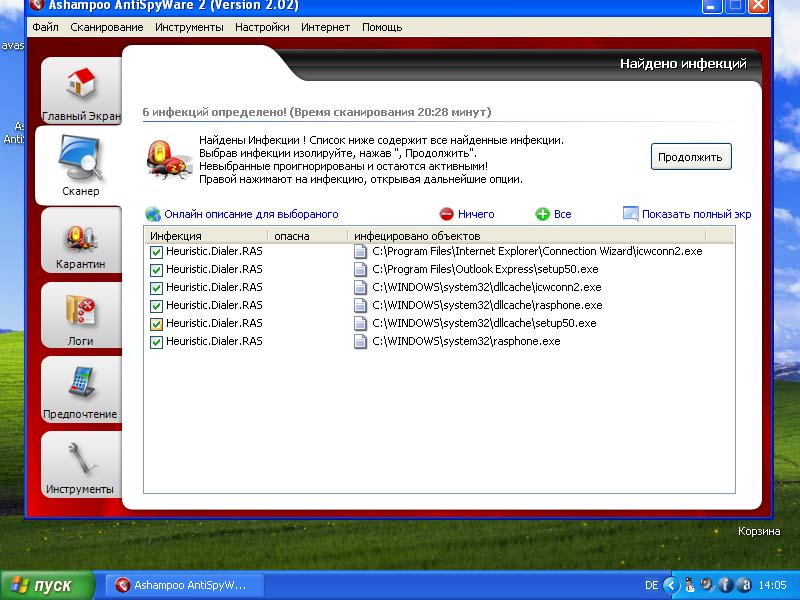The width and height of the screenshot is (800, 600).
Task: Open the Помощь menu
Action: (x=382, y=27)
